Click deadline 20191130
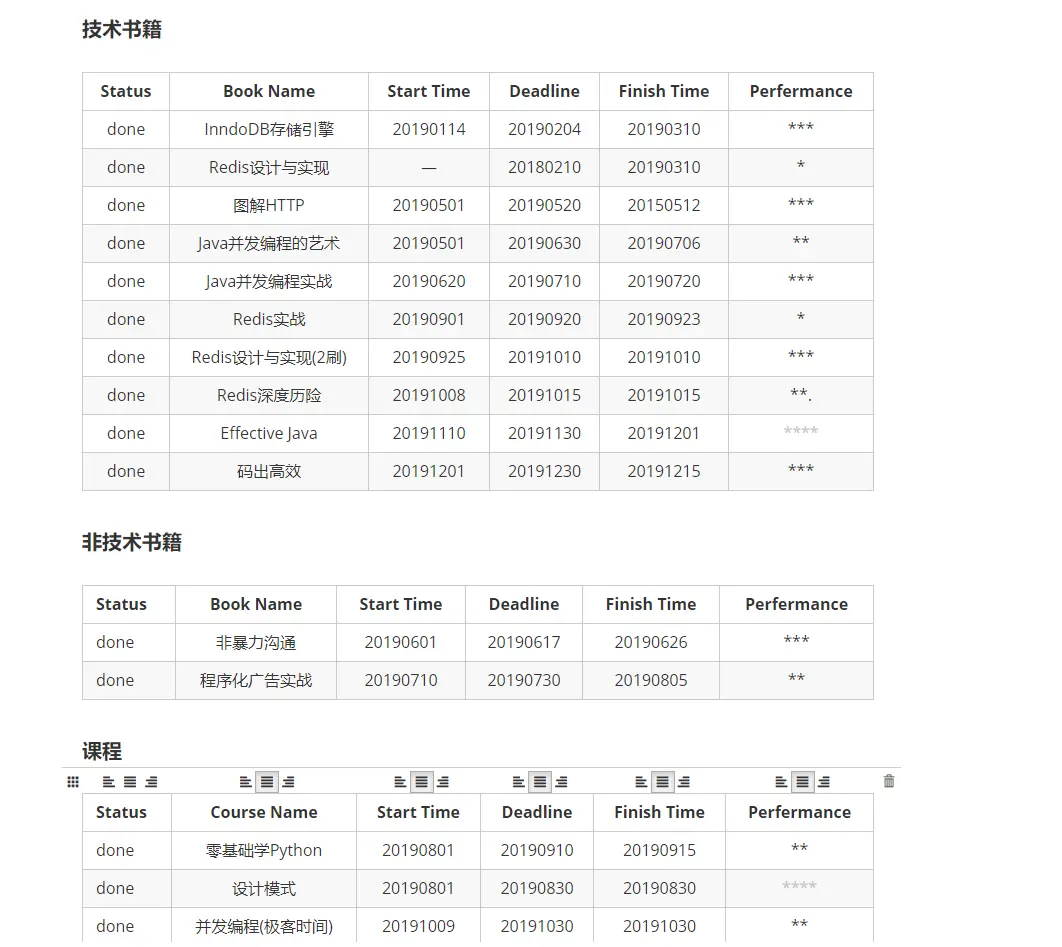Viewport: 1062px width, 947px height. click(x=545, y=433)
